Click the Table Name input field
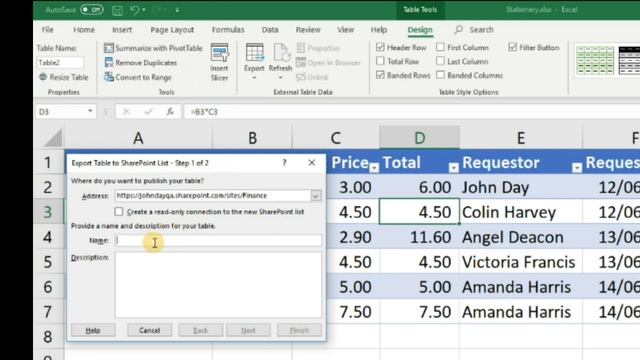 (60, 62)
